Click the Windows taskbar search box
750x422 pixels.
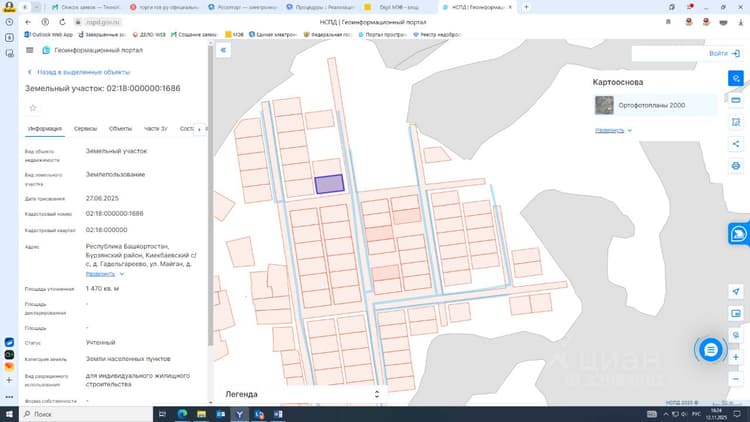click(x=86, y=414)
